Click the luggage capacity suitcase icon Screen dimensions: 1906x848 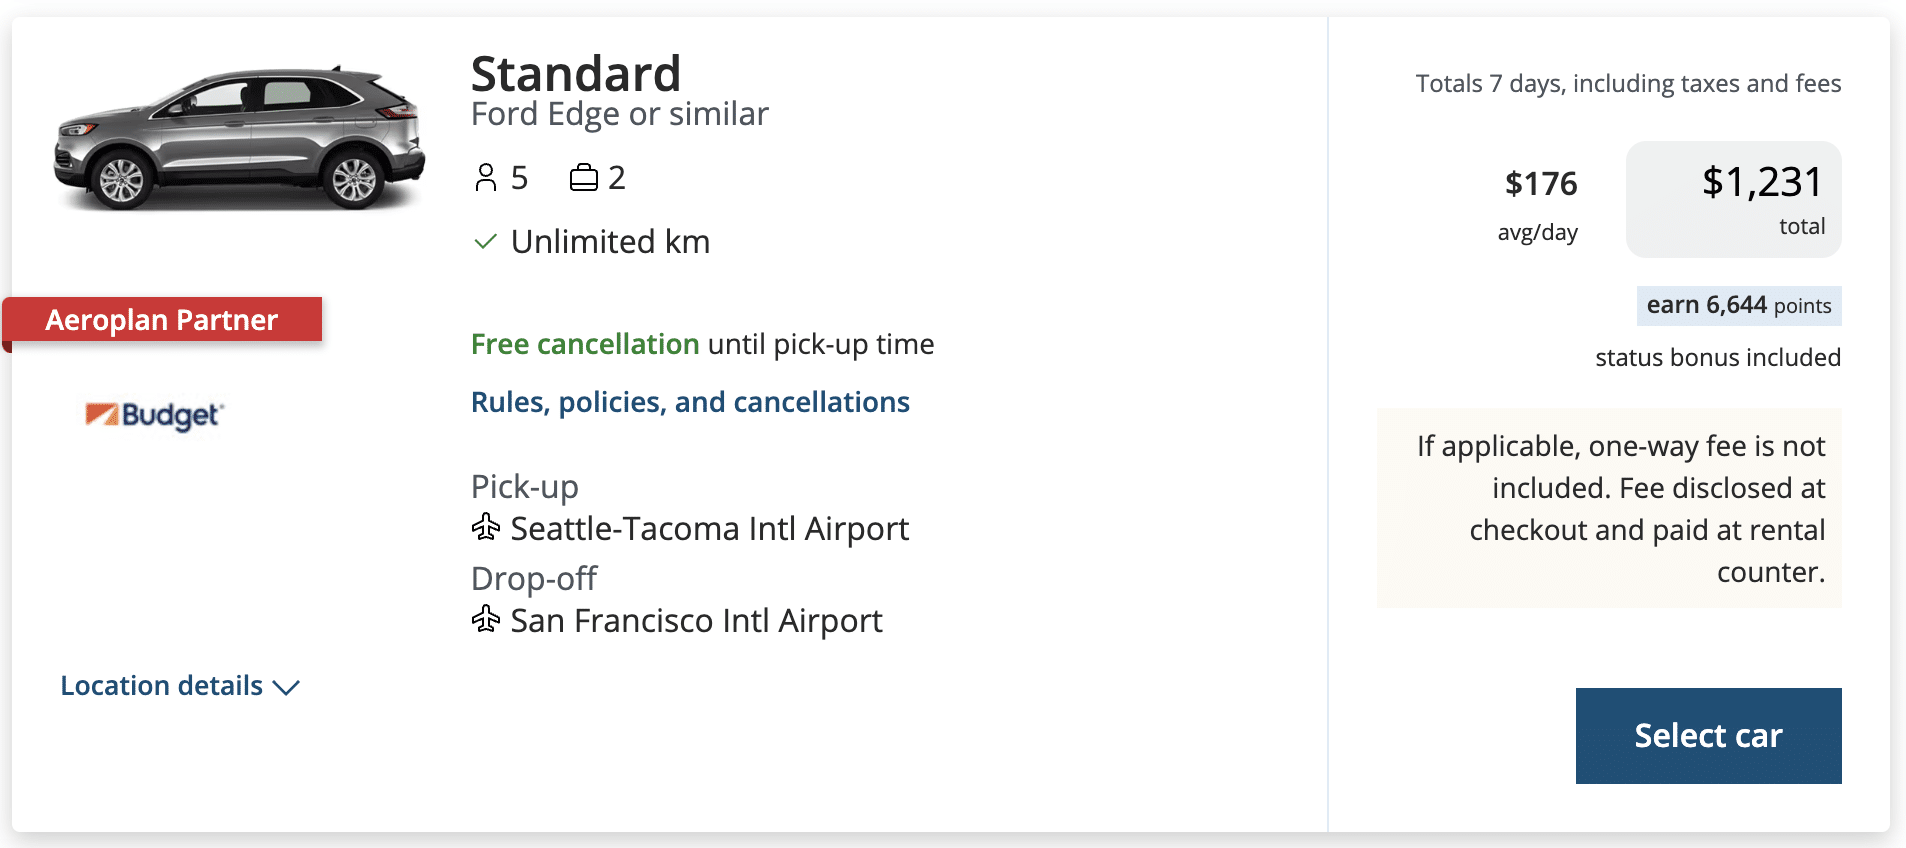coord(583,178)
